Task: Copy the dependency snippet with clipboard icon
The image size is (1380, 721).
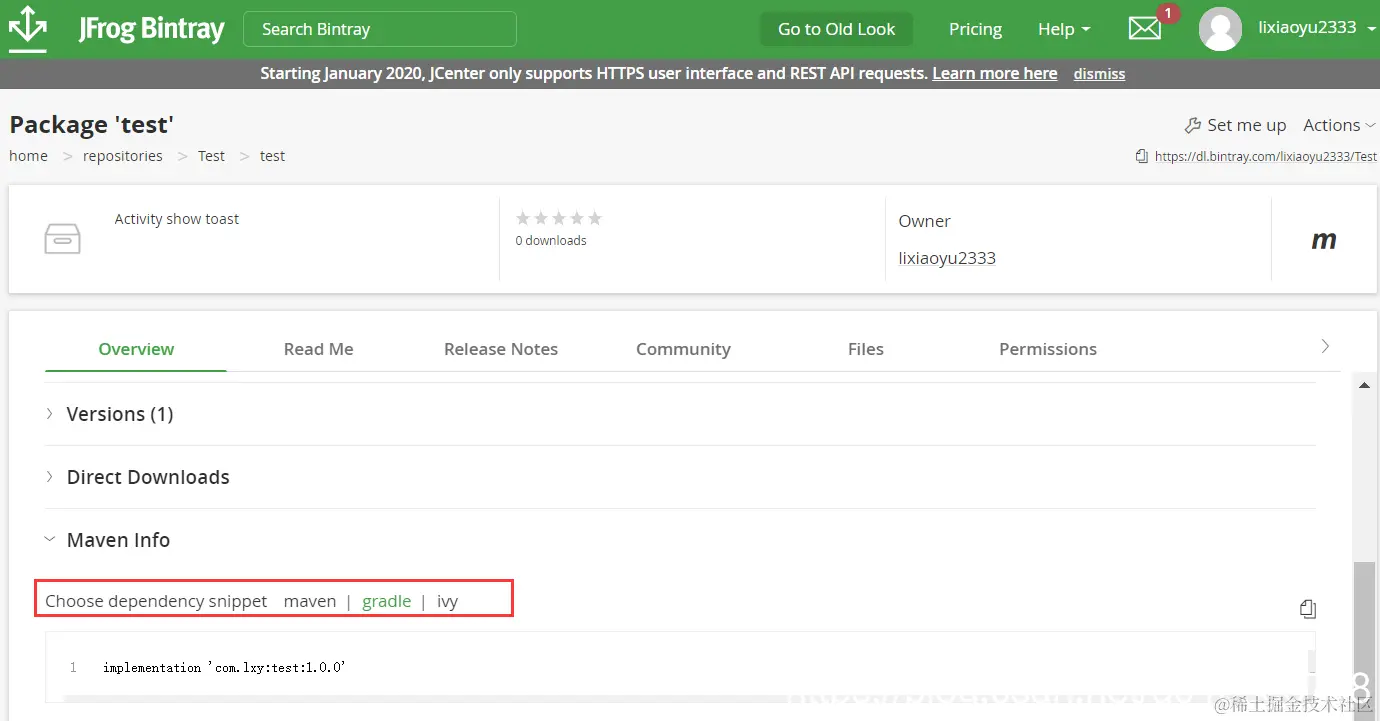Action: coord(1308,608)
